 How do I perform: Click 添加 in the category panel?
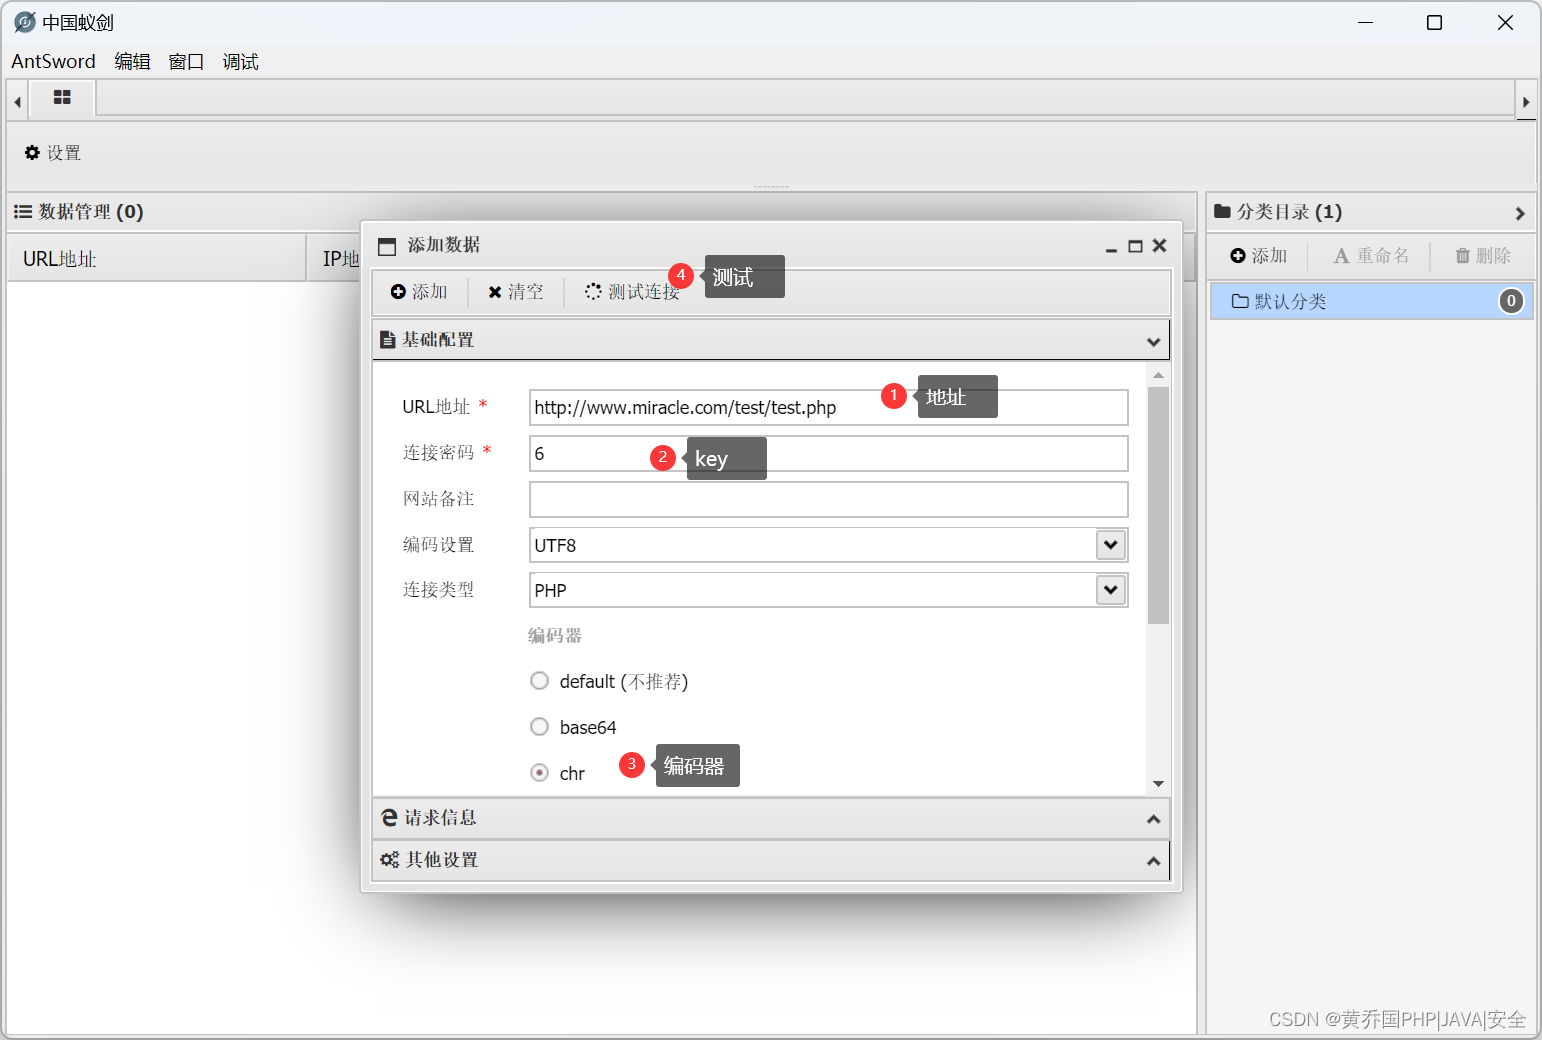1259,256
